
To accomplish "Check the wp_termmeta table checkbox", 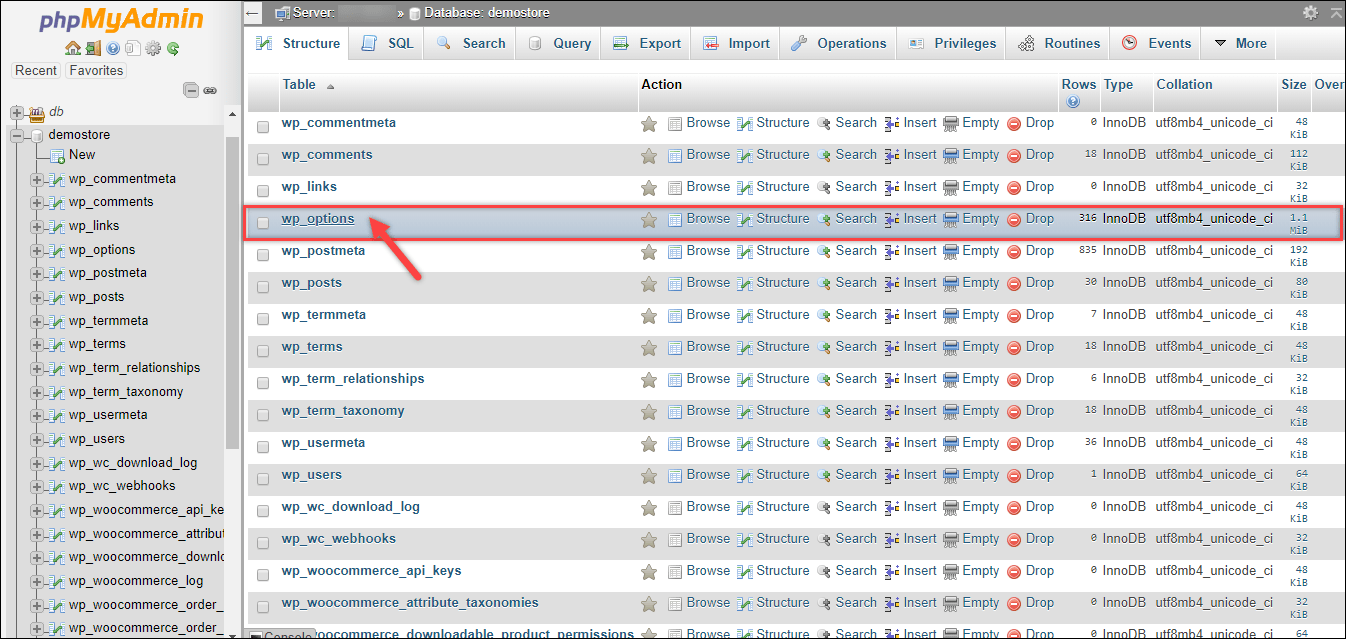I will [x=263, y=319].
